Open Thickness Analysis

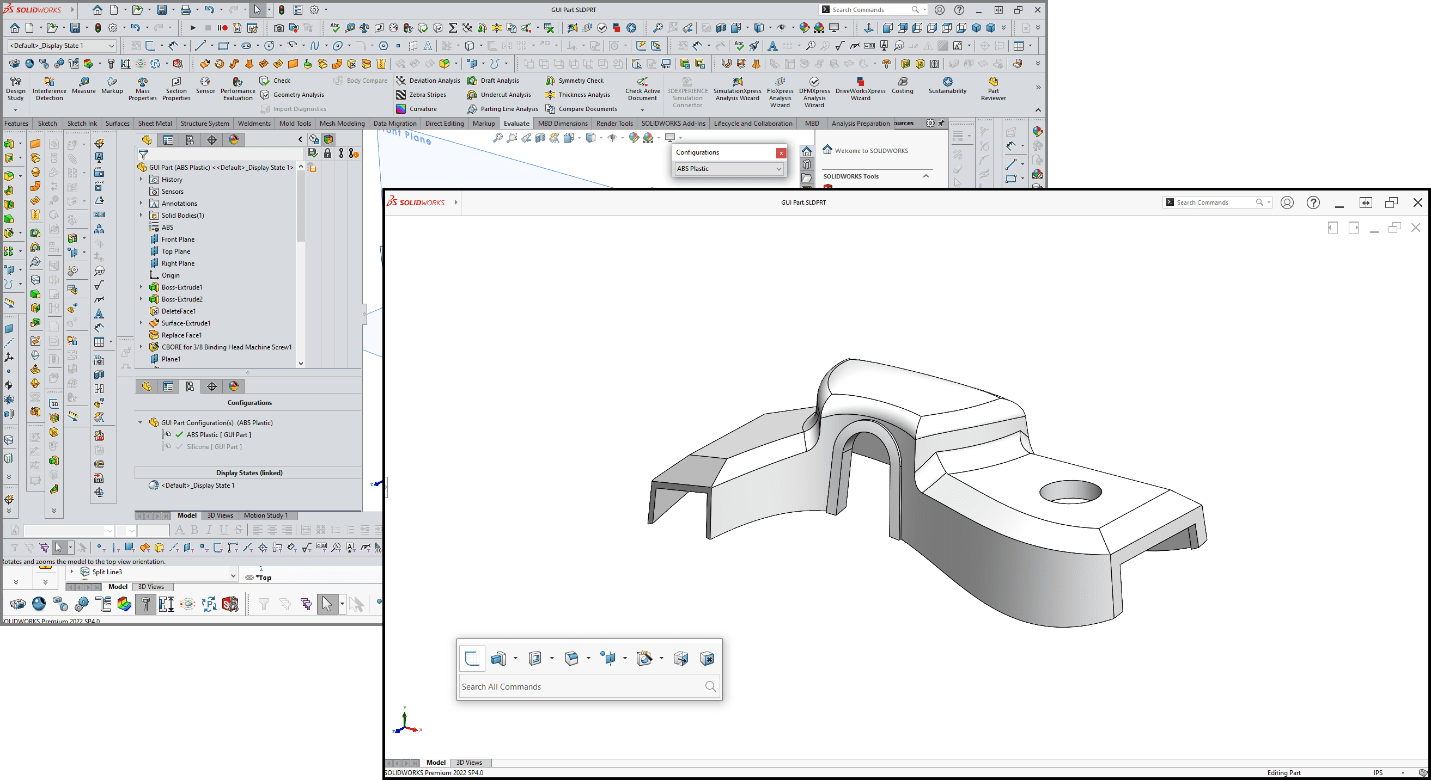coord(578,95)
